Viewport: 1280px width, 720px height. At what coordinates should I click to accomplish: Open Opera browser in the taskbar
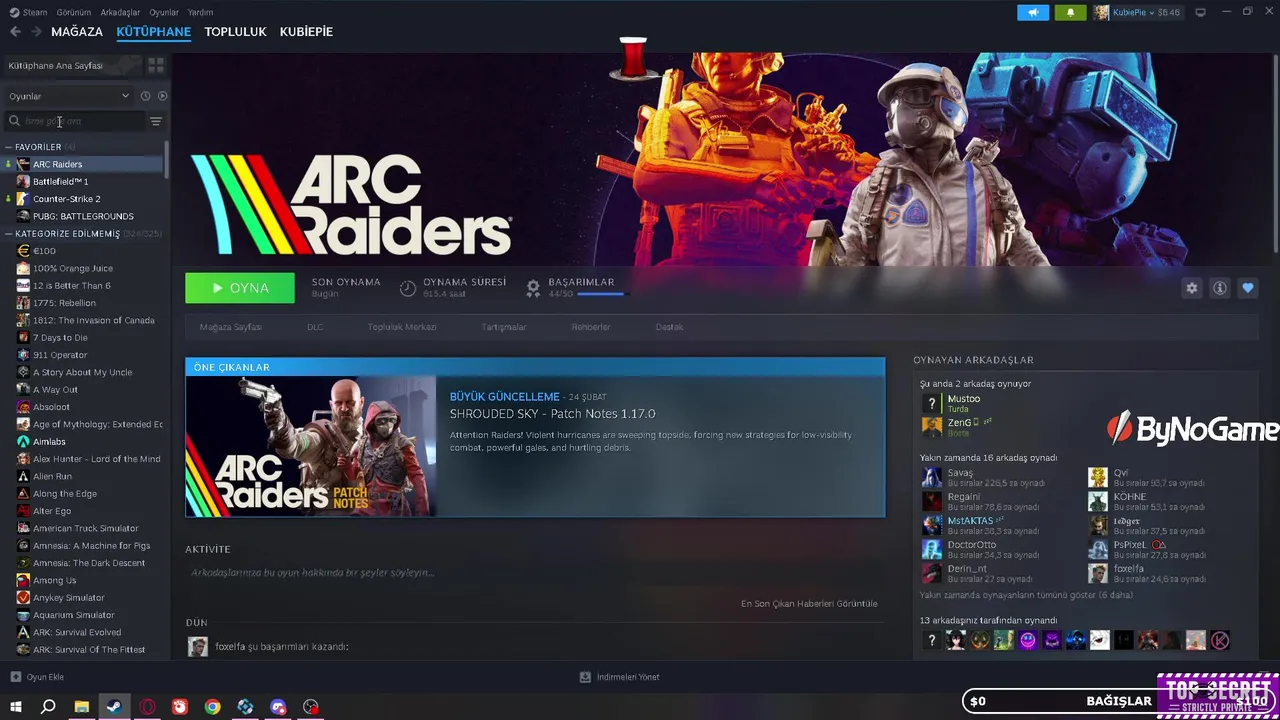click(147, 707)
